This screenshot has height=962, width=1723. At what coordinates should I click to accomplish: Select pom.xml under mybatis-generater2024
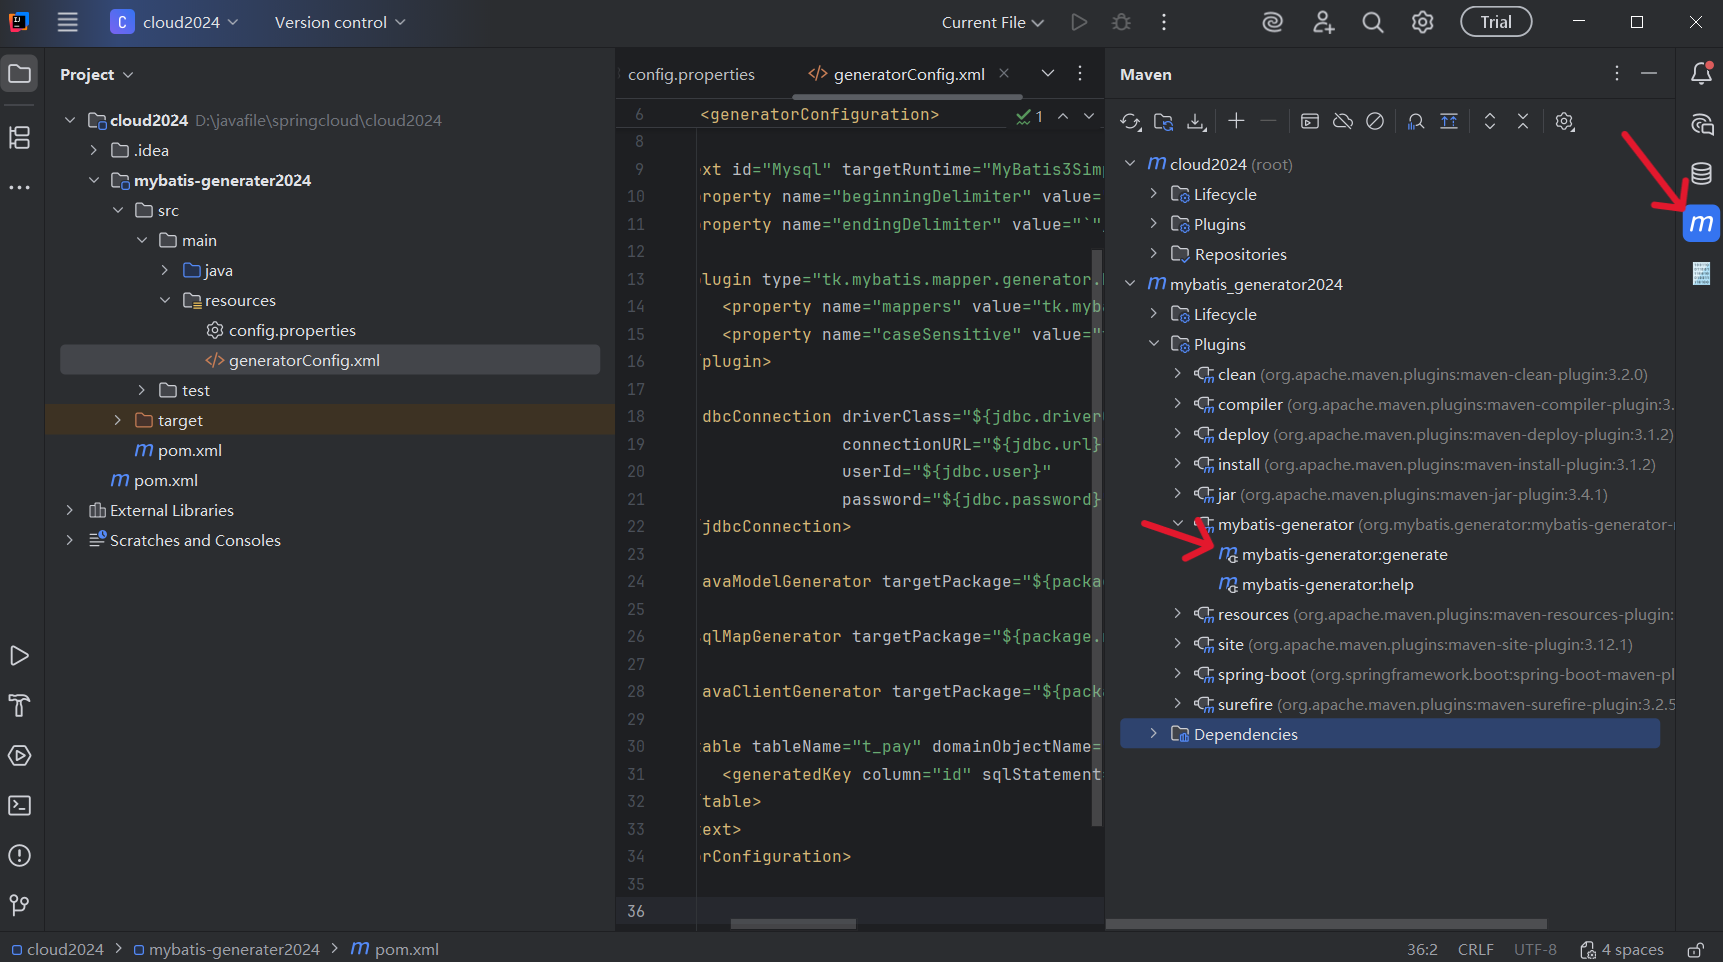(x=189, y=450)
